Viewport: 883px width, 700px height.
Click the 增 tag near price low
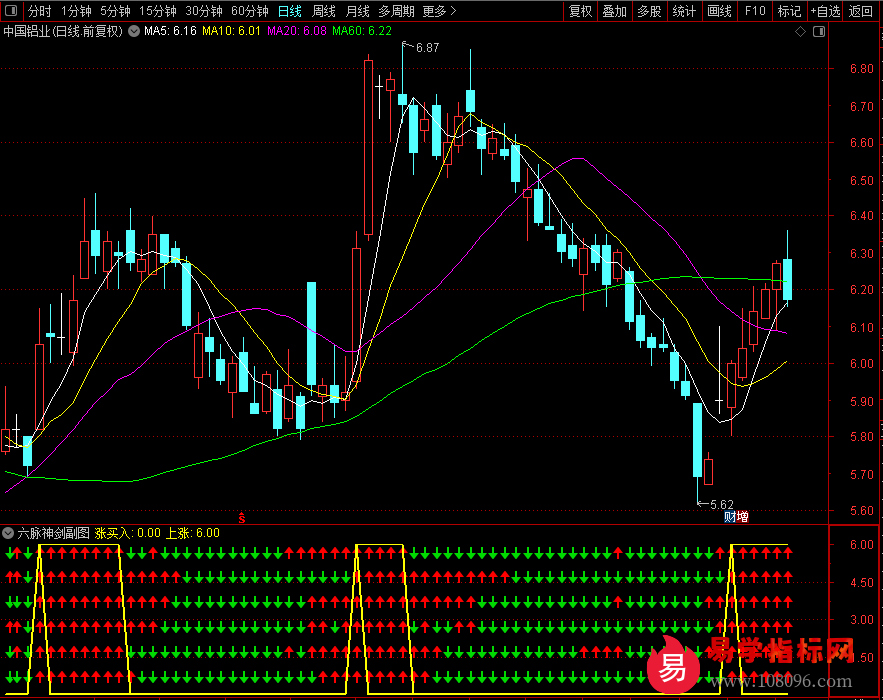coord(742,517)
